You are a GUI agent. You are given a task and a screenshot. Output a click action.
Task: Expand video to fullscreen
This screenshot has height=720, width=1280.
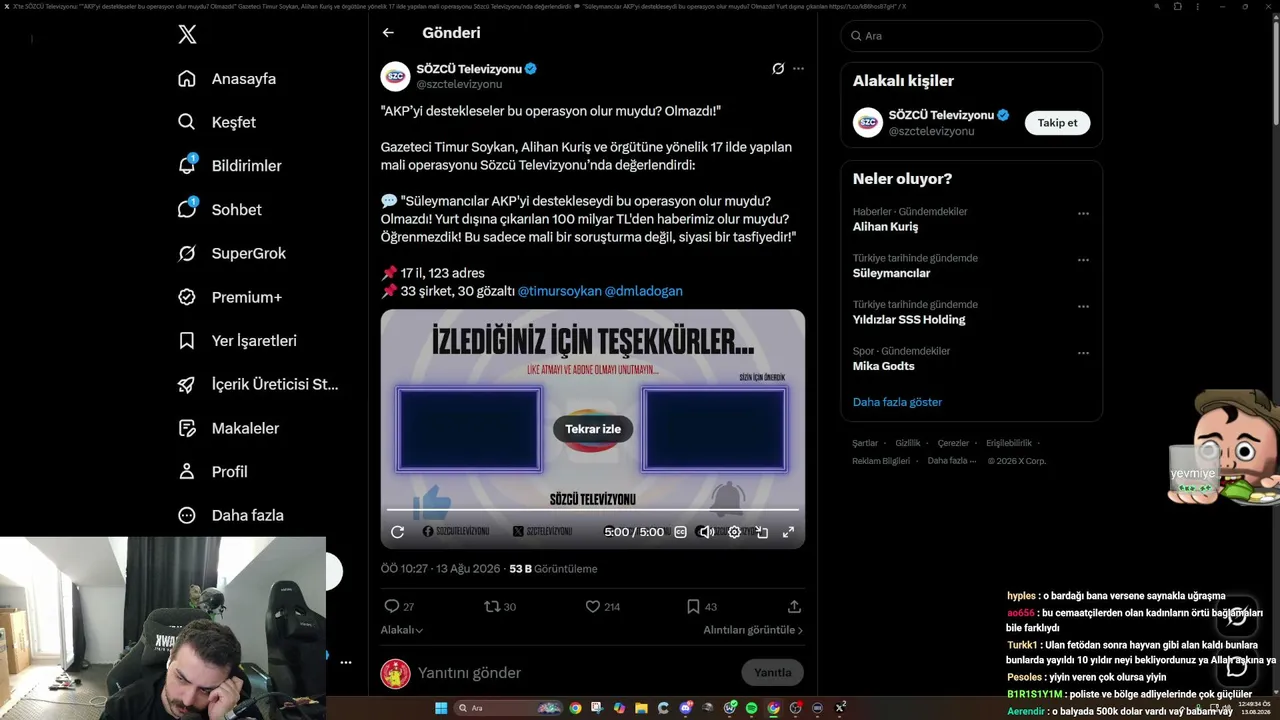(788, 532)
